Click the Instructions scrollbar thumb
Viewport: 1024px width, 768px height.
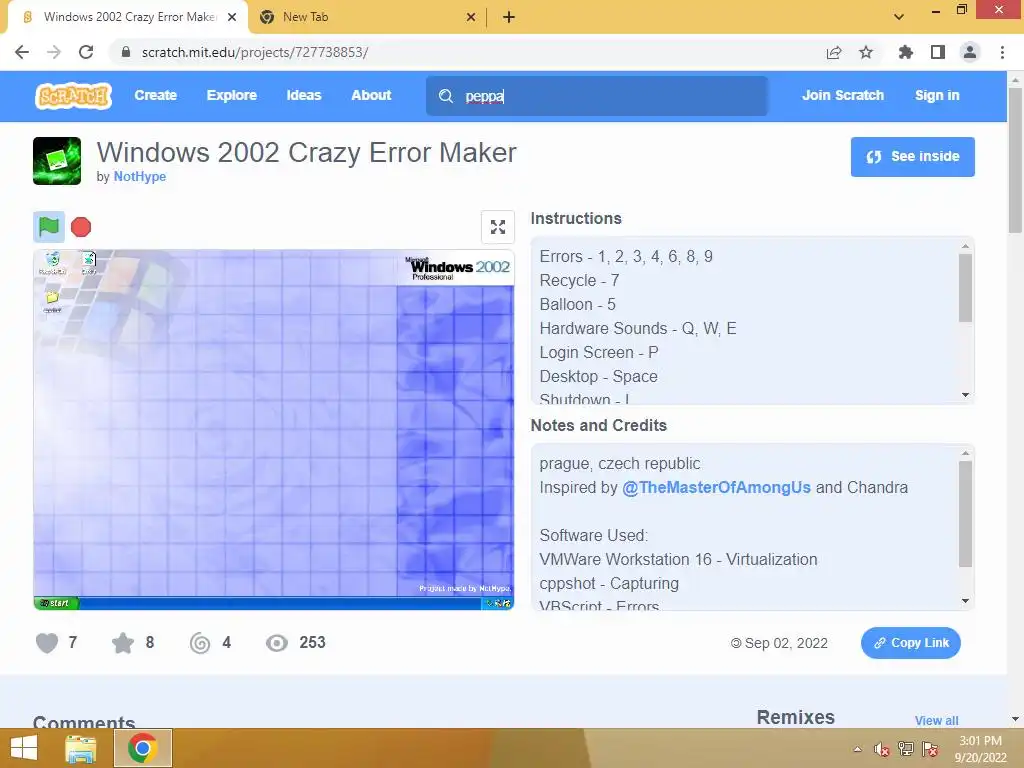click(965, 288)
